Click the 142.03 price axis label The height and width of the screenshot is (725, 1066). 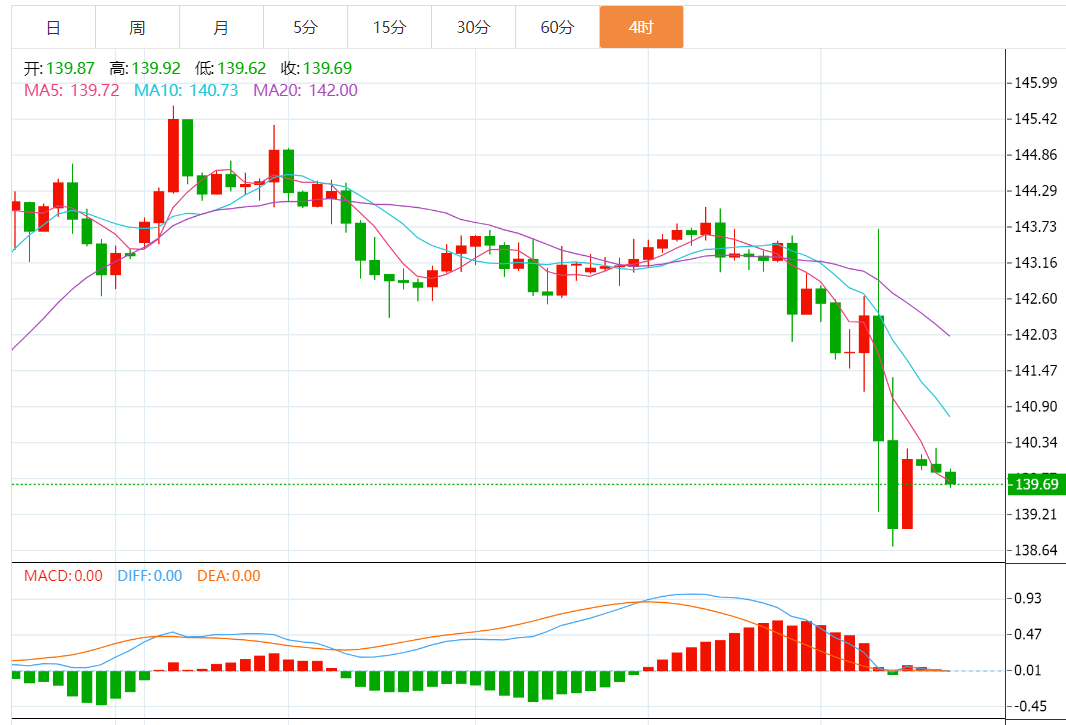[x=1035, y=335]
